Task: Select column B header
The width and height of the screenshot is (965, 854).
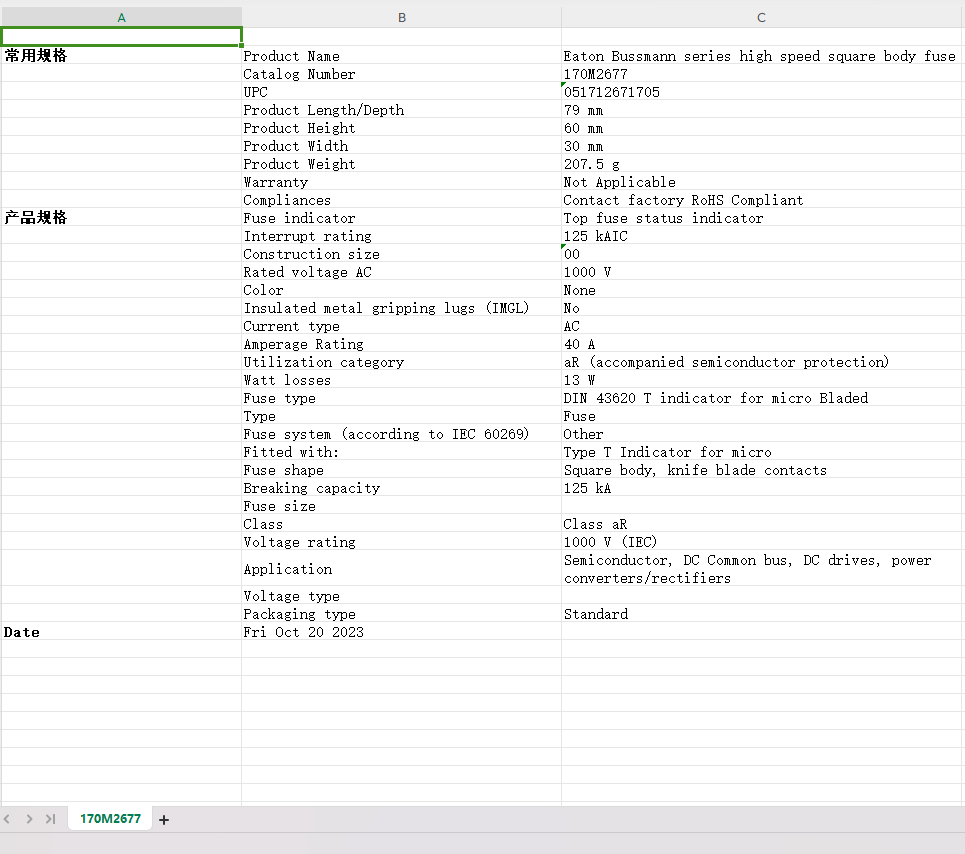Action: pos(401,17)
